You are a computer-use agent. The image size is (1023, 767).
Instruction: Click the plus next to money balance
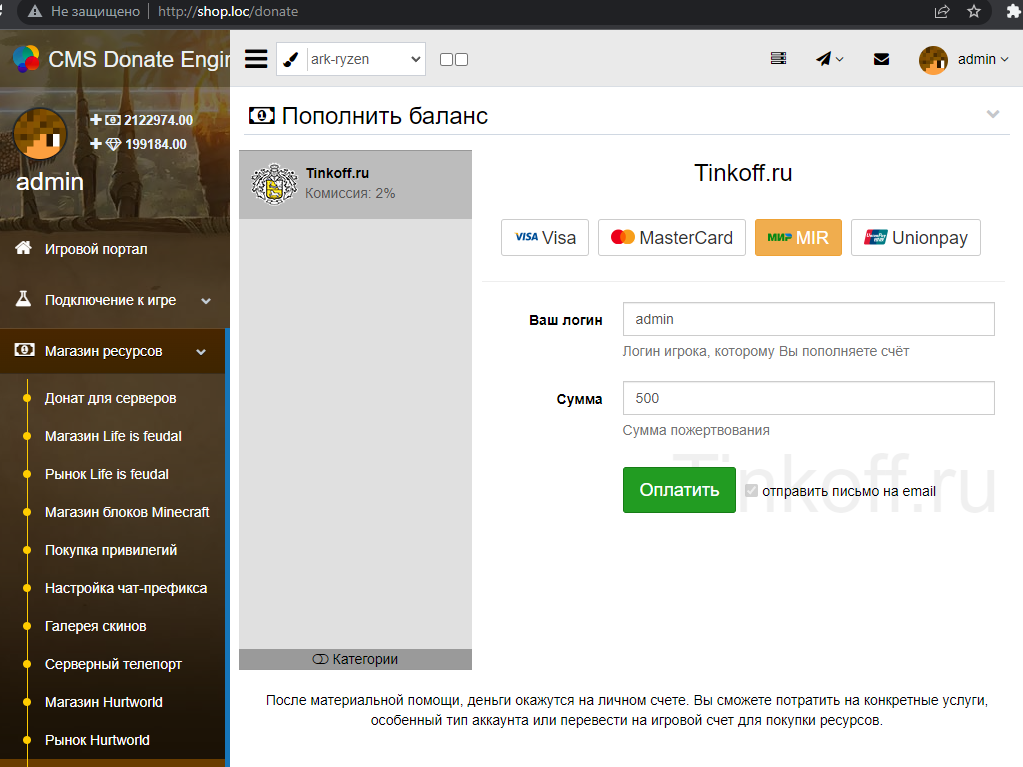96,120
